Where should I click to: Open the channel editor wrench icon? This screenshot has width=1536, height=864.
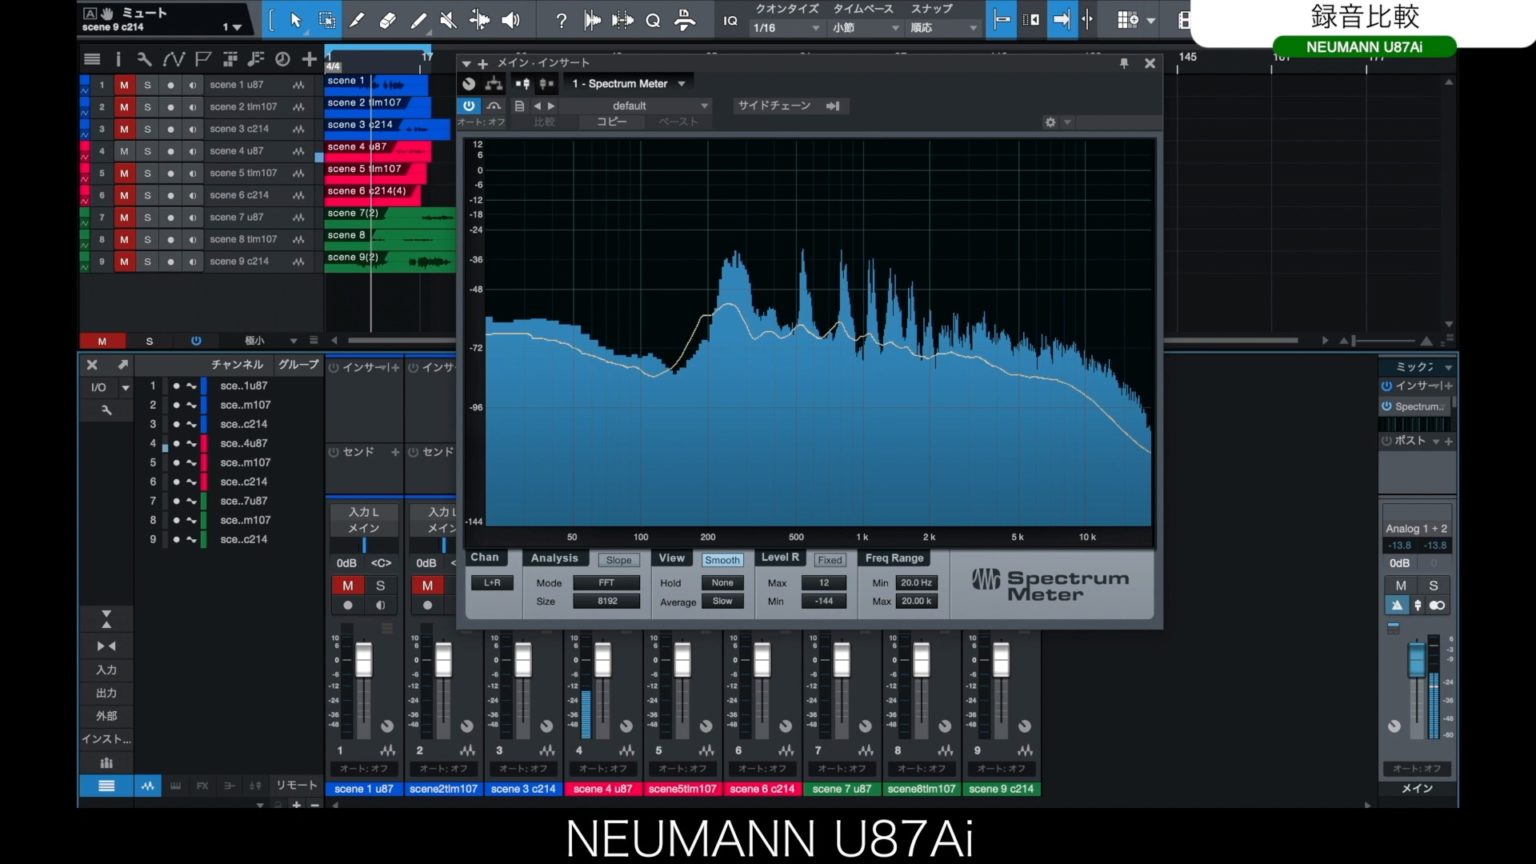point(106,410)
